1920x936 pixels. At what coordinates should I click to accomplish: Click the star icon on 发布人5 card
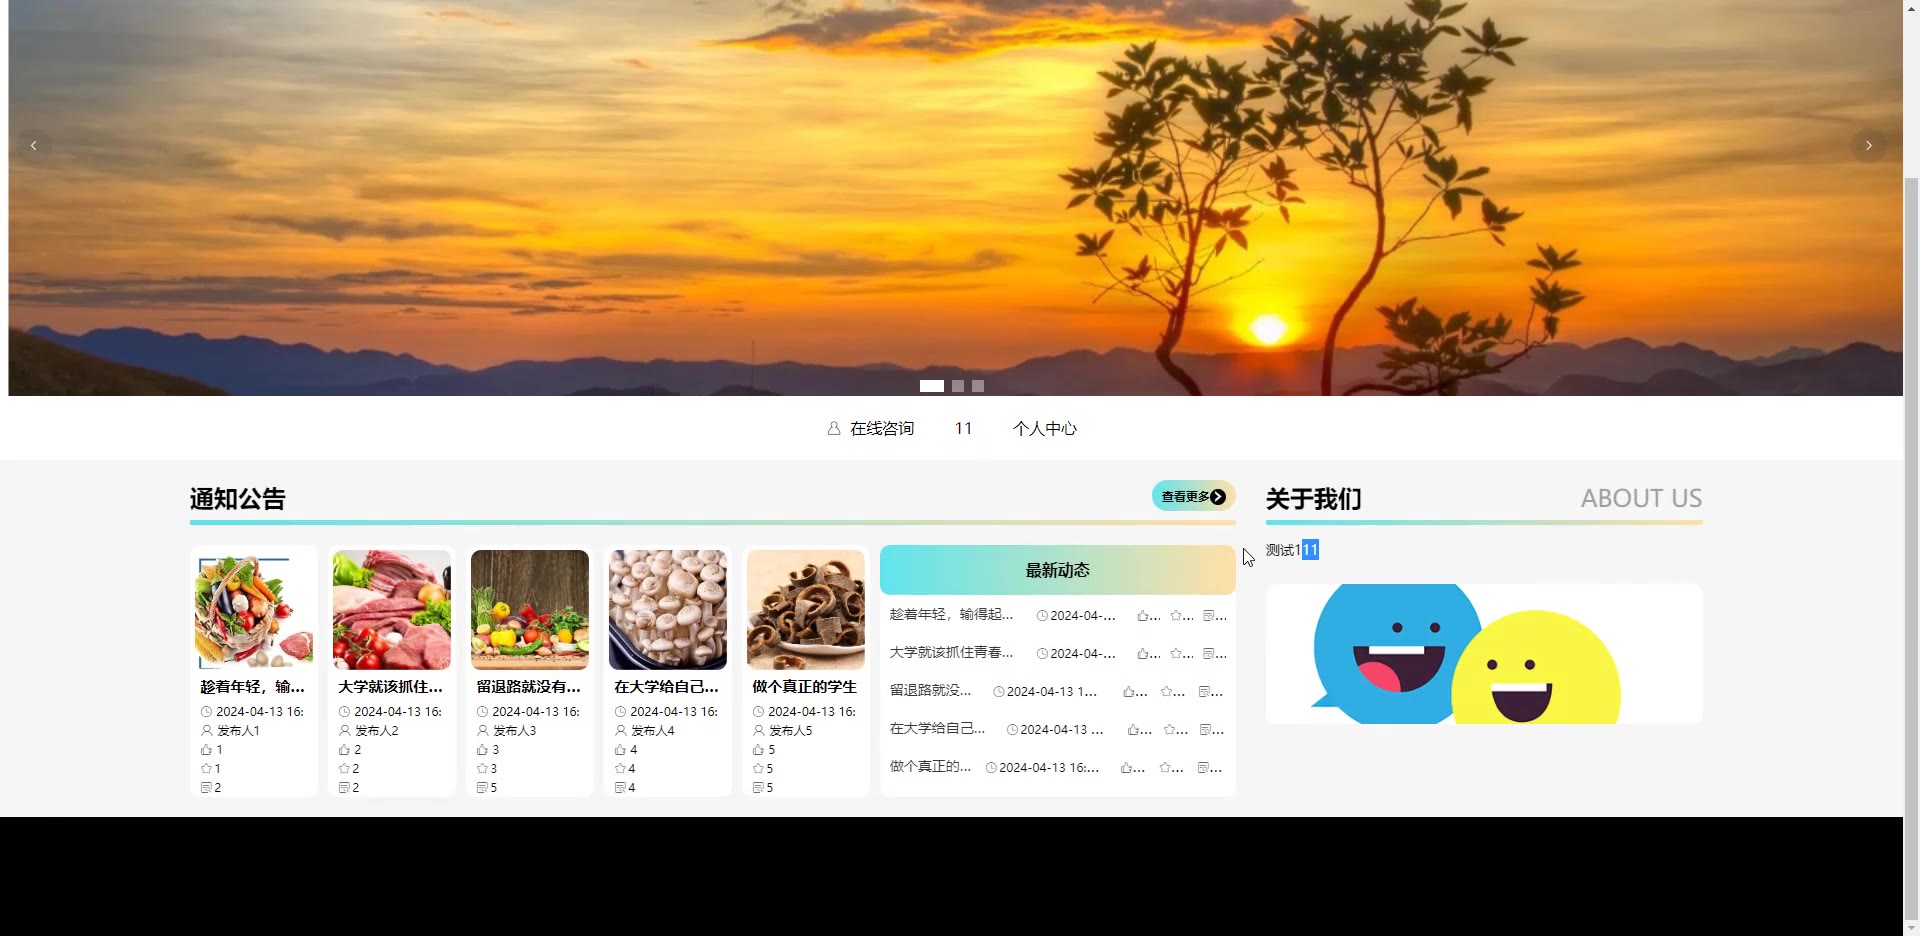coord(758,769)
